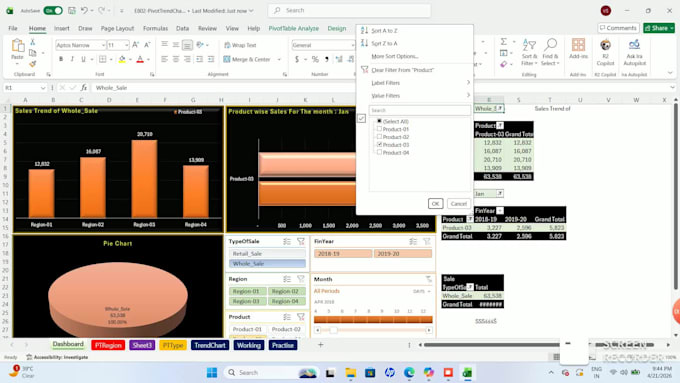Clear filter on Product slicer
This screenshot has width=680, height=383.
pos(301,317)
